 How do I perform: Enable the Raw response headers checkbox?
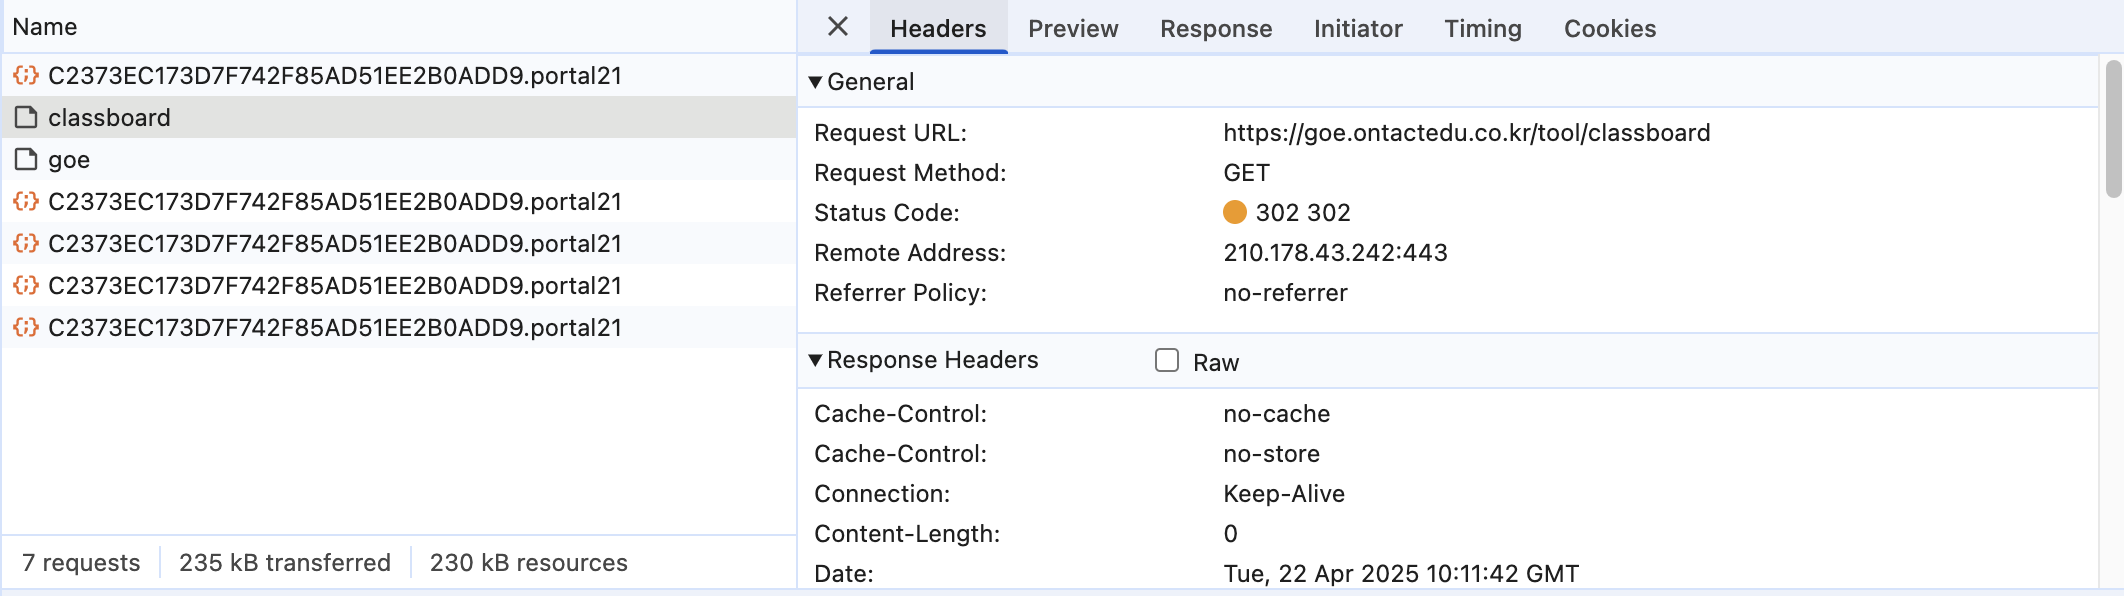point(1167,361)
